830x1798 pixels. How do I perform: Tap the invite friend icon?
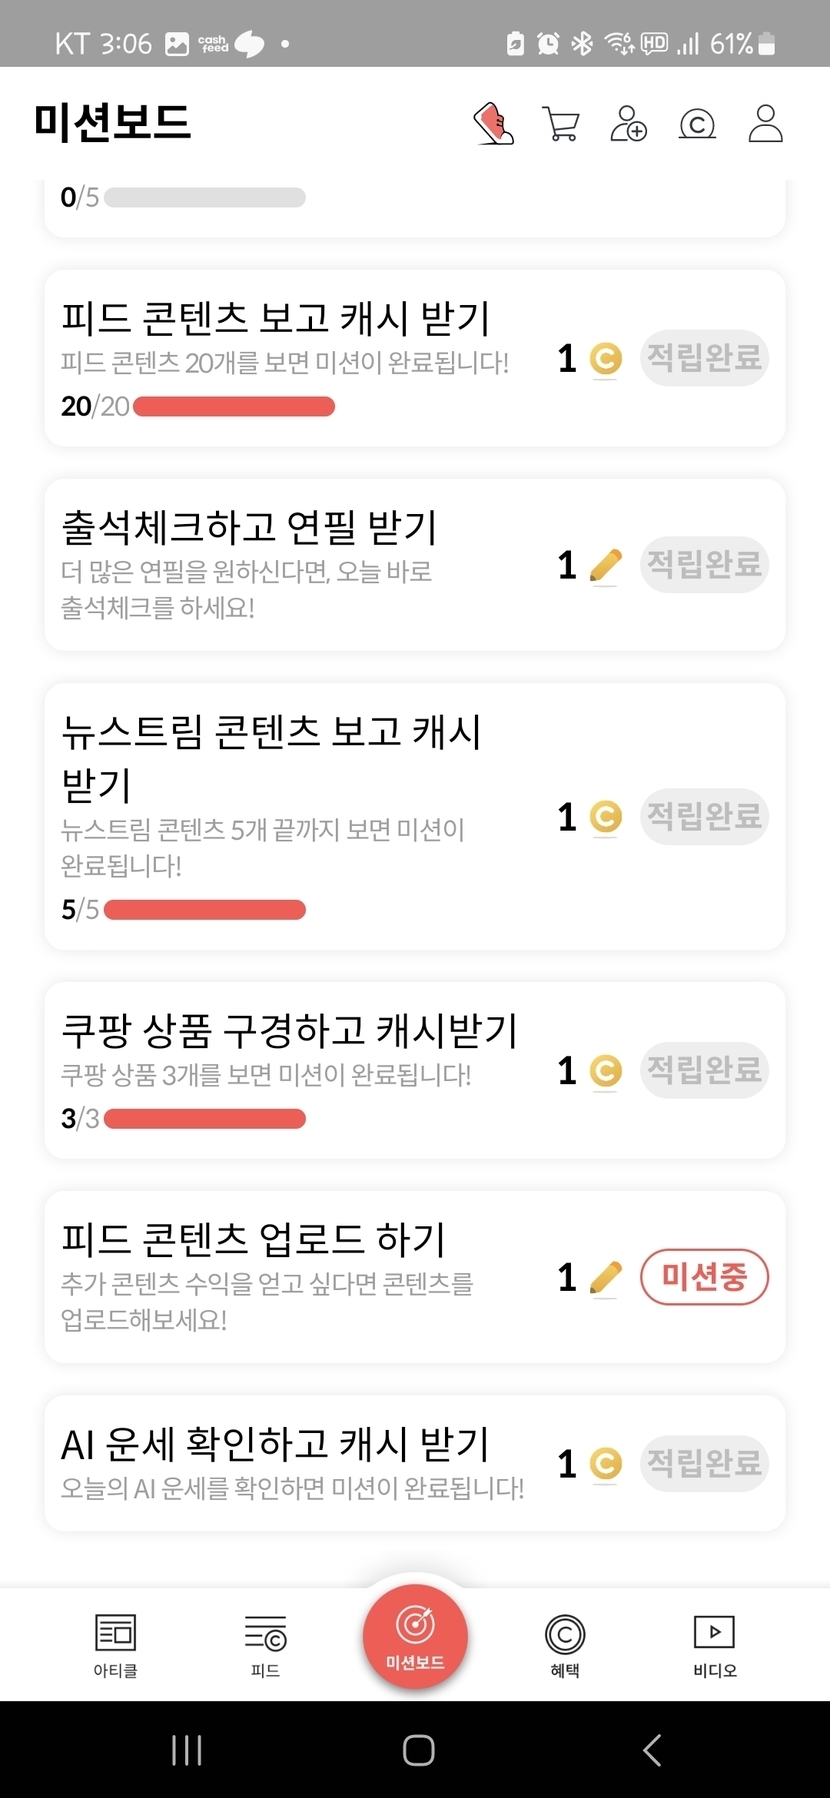pos(628,124)
